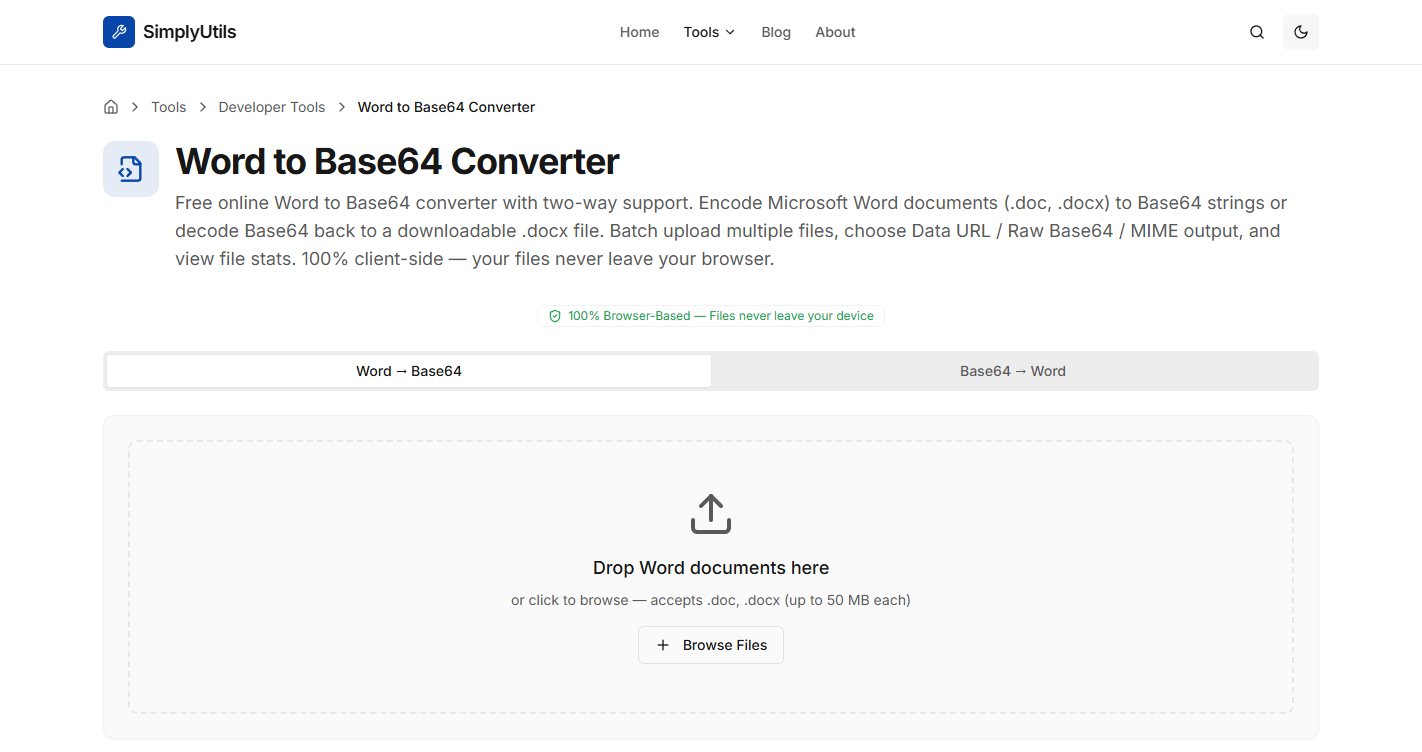Switch to the Base64 → Word tab
Screen dimensions: 1422x752
click(1013, 371)
